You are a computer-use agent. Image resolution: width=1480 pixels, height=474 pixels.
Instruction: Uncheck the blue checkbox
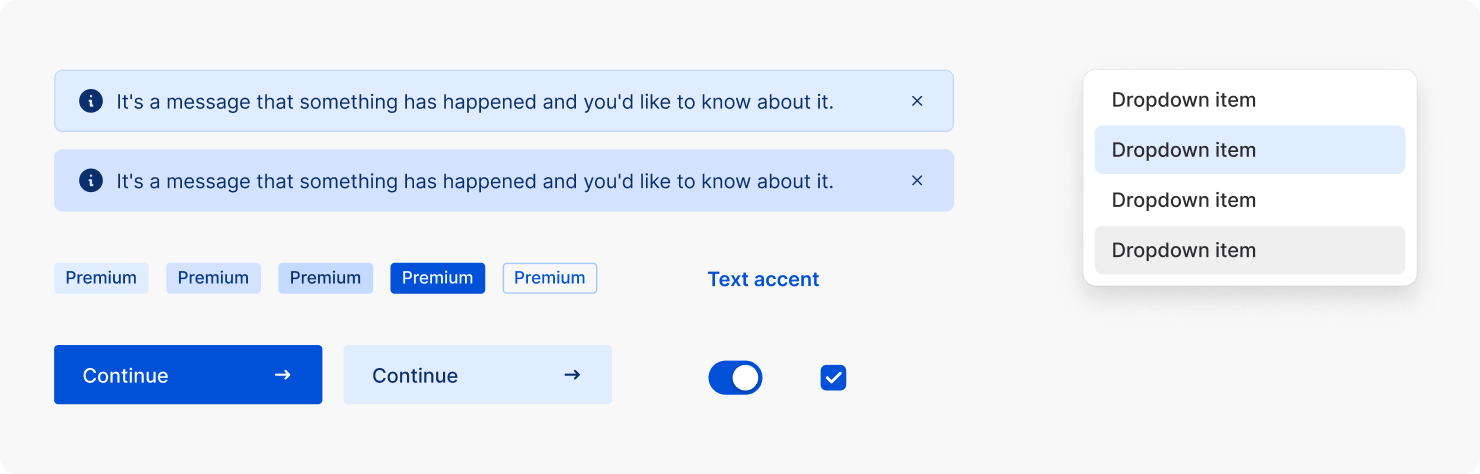click(833, 378)
